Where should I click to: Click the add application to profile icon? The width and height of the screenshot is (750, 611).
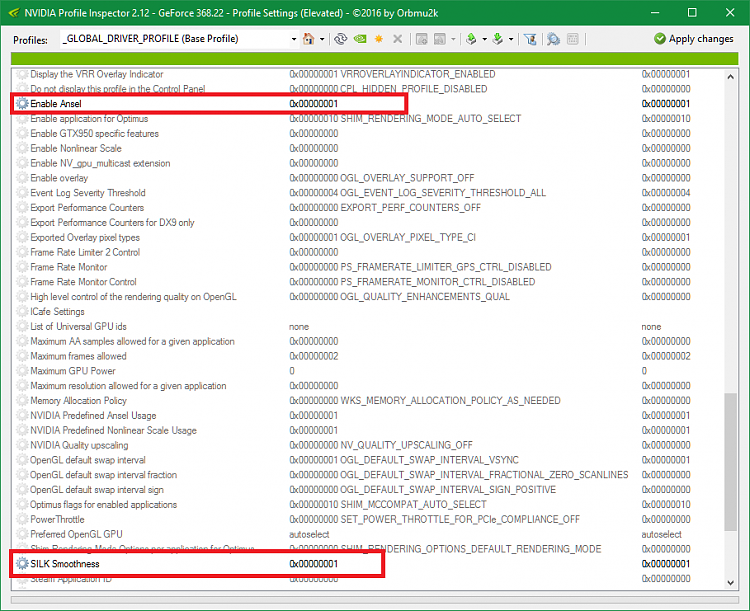point(421,39)
